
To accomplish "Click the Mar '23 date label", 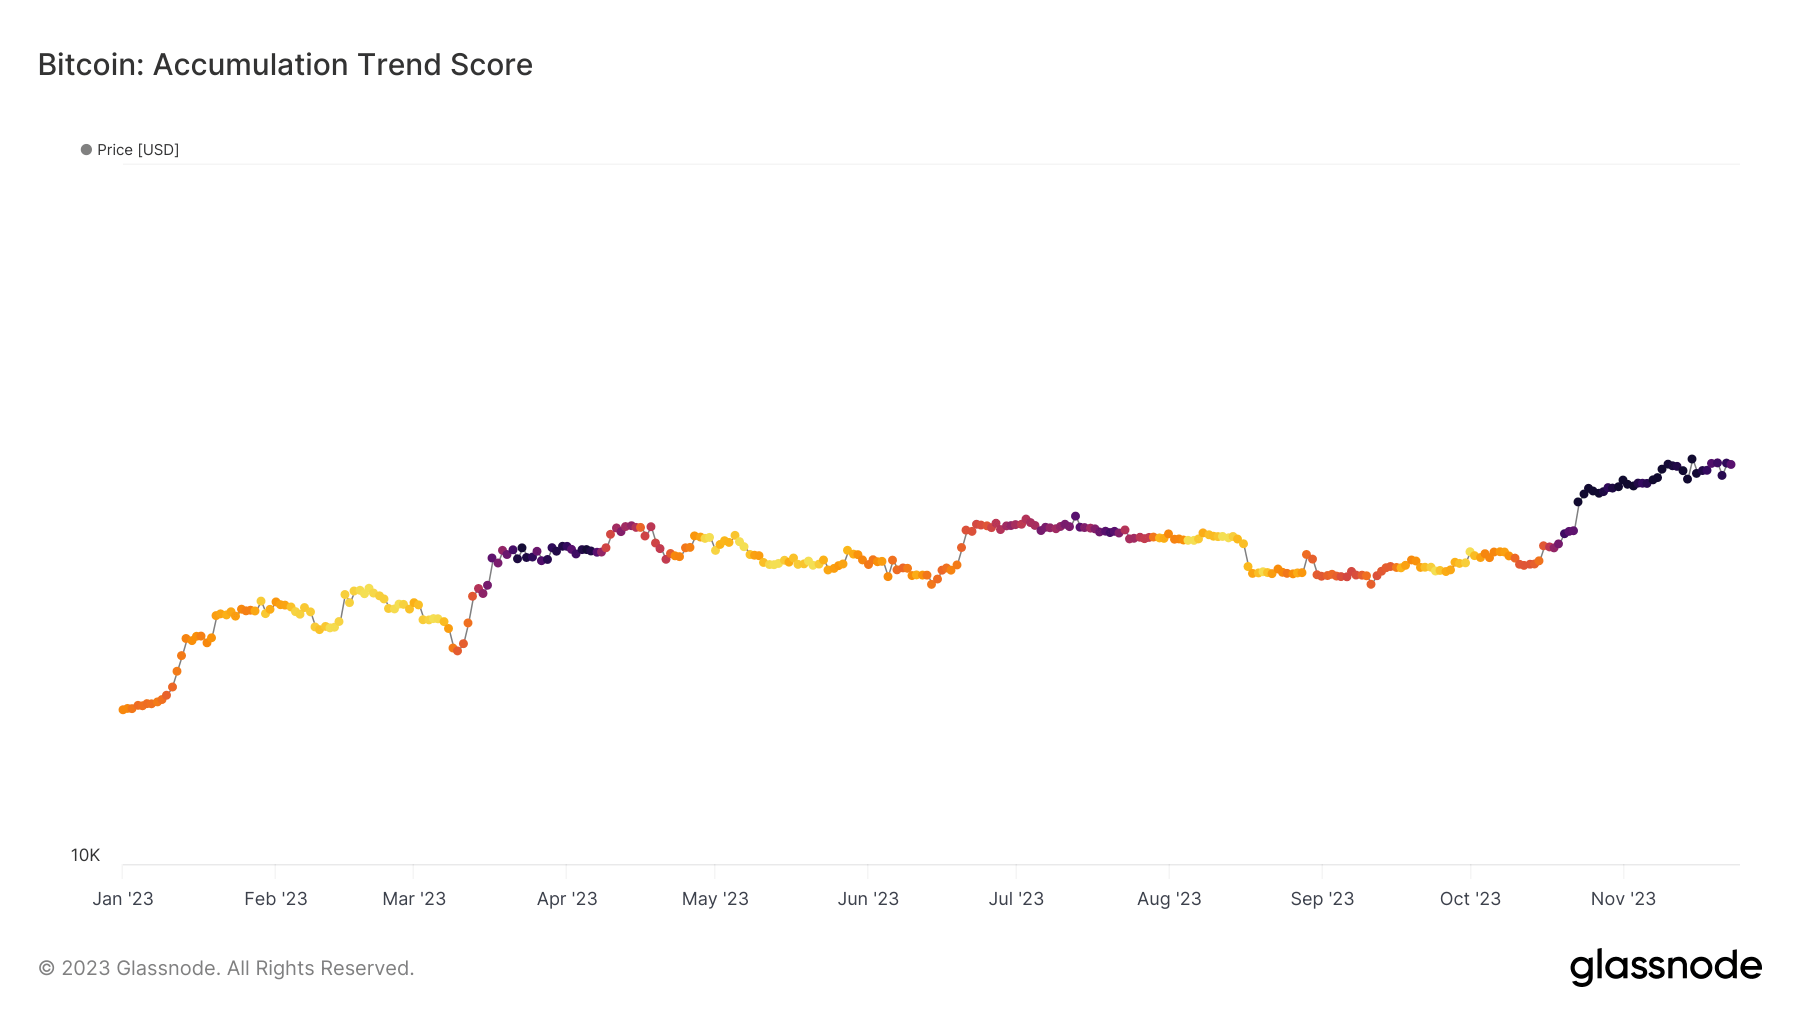I will [414, 899].
